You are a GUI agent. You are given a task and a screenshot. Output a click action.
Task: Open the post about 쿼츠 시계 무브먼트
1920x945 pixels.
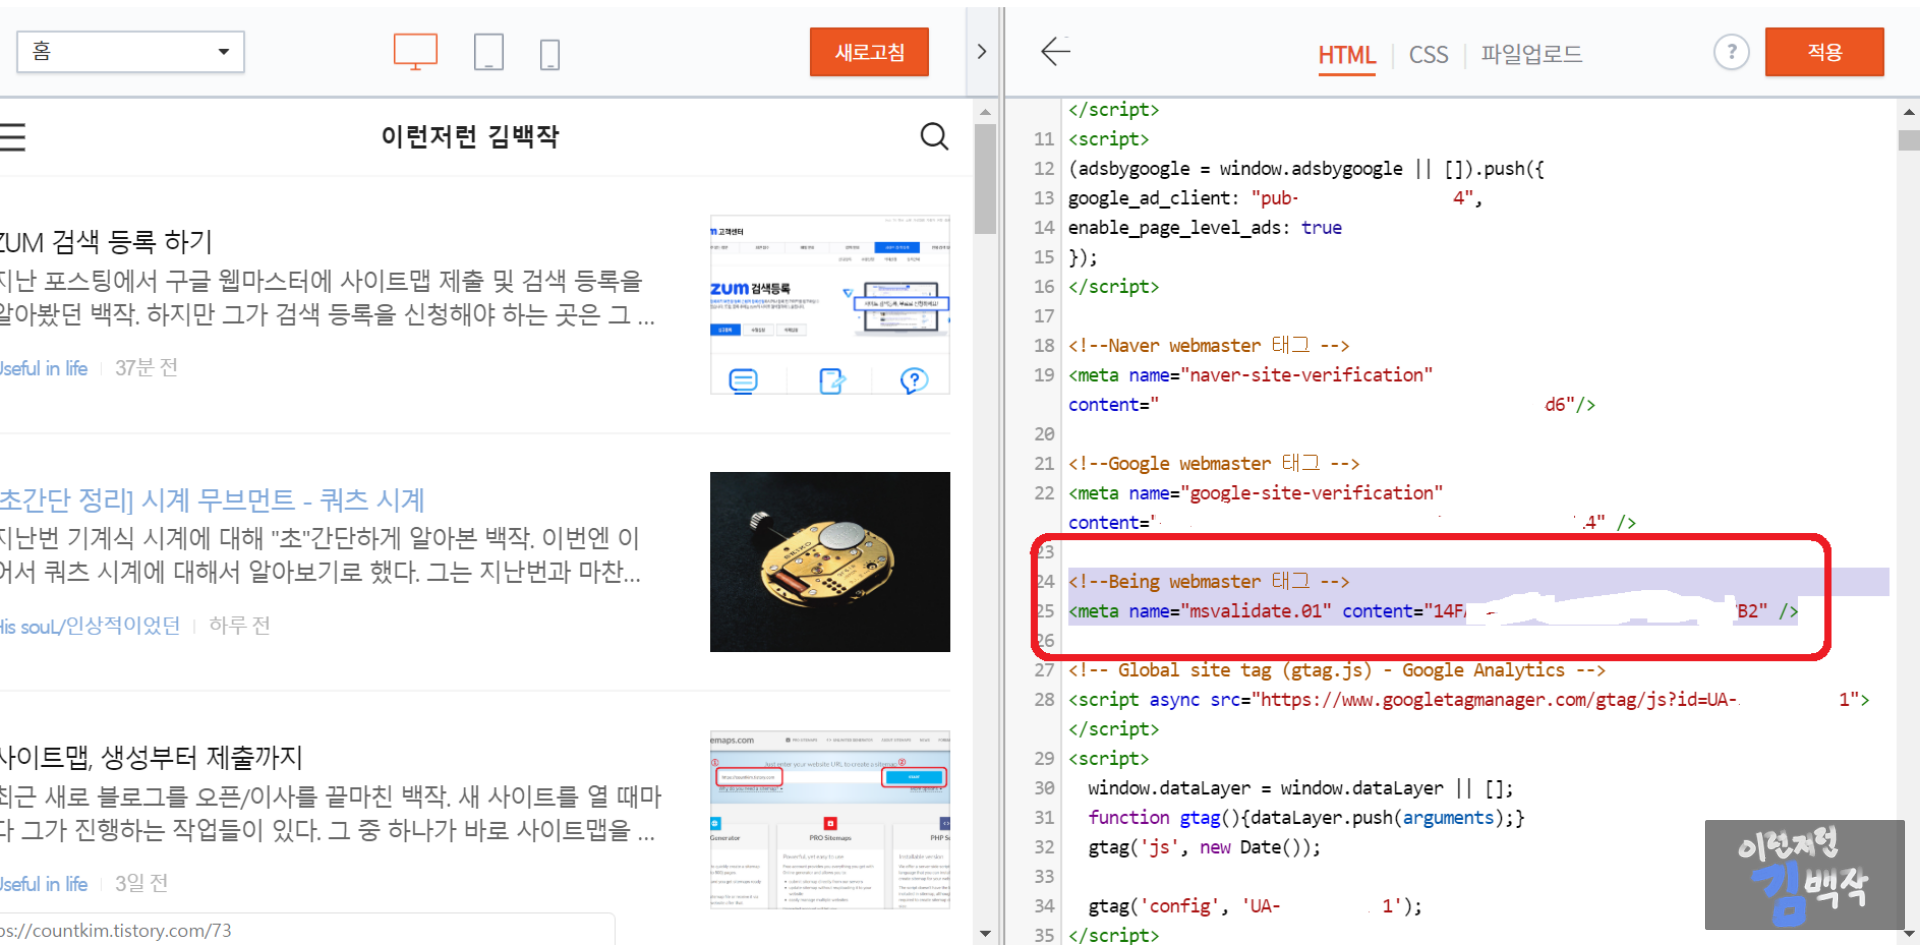[212, 500]
